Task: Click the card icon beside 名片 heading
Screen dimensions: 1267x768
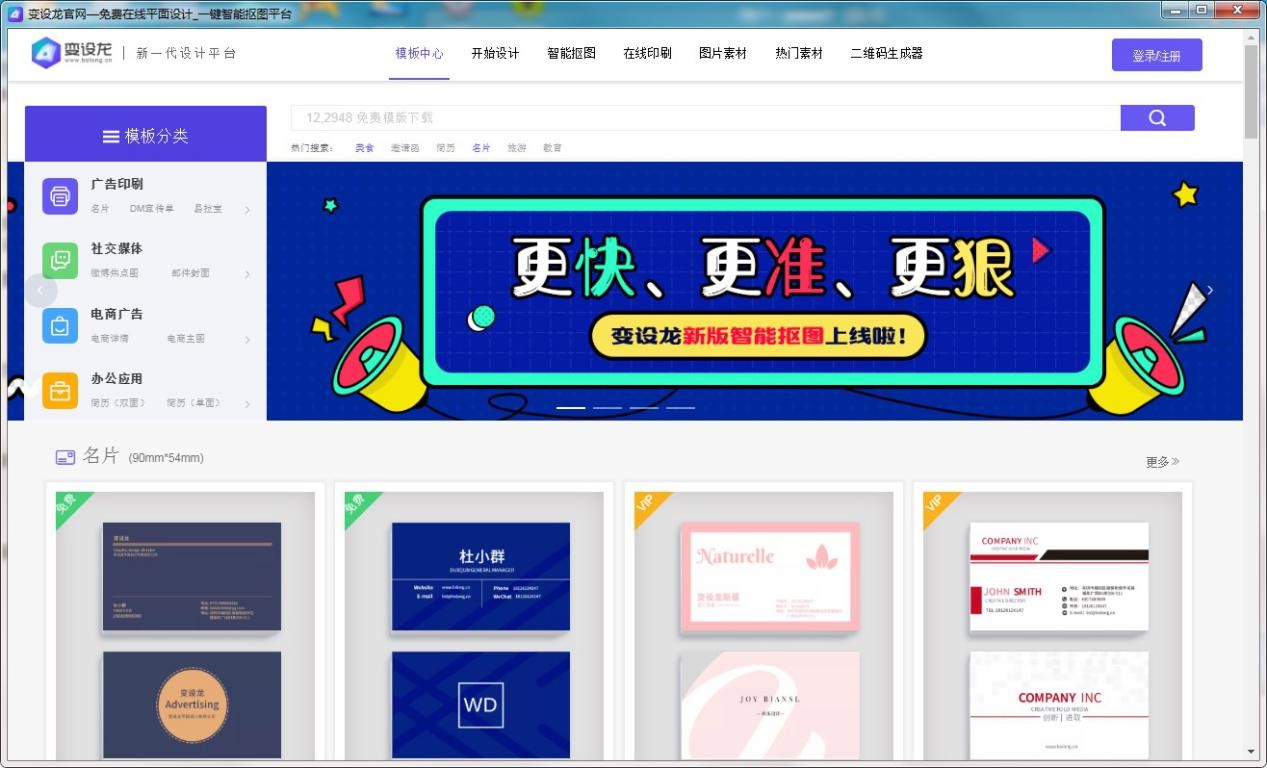Action: (x=65, y=457)
